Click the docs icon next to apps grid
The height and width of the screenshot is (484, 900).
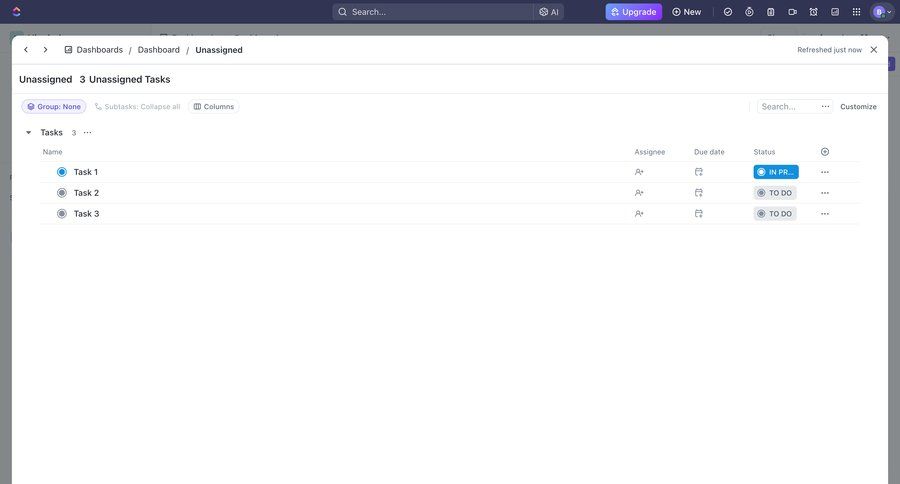(x=835, y=11)
